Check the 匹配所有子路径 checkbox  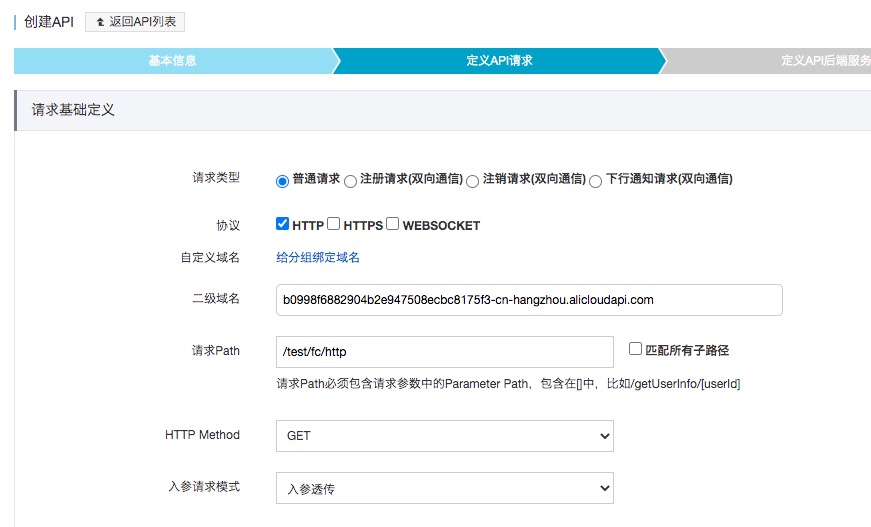tap(635, 348)
